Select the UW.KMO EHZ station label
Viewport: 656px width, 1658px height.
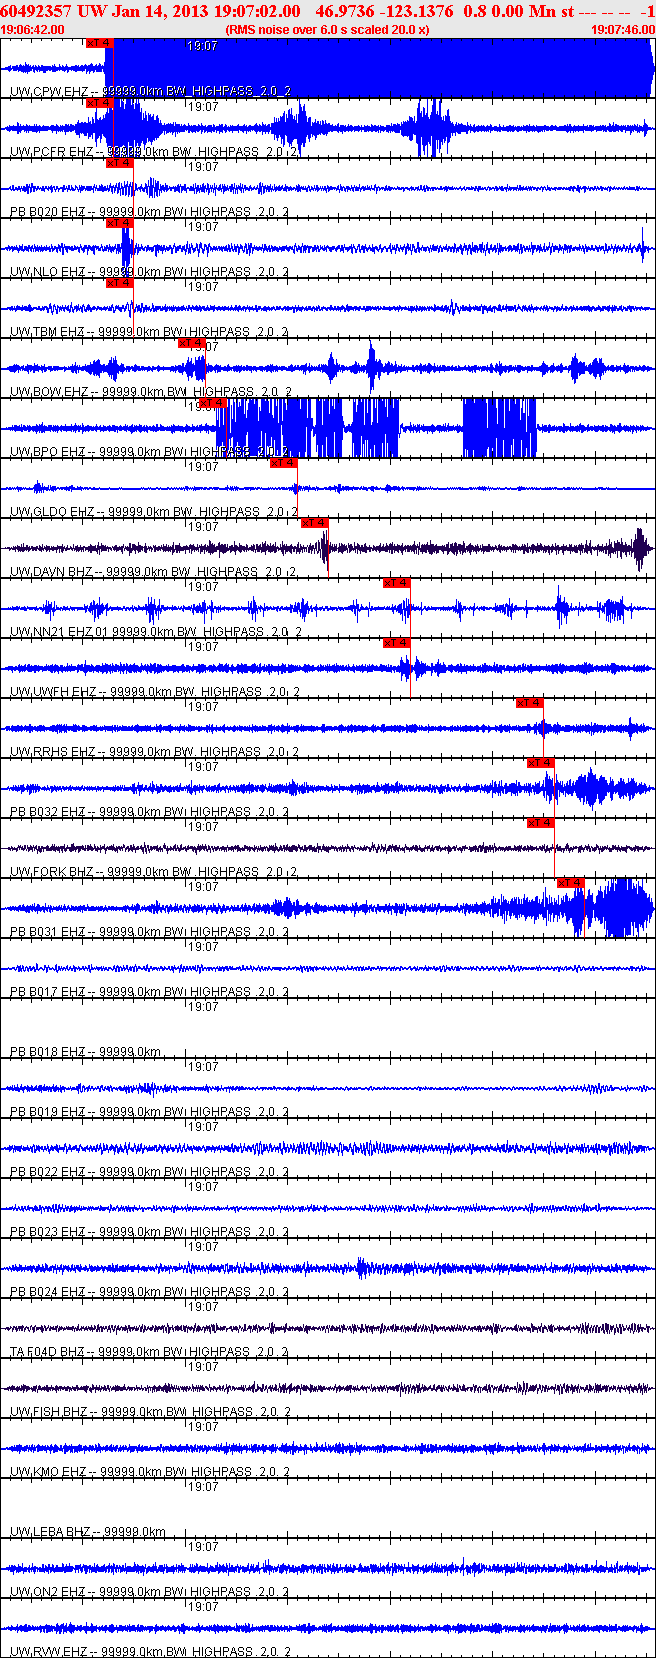click(x=48, y=1472)
